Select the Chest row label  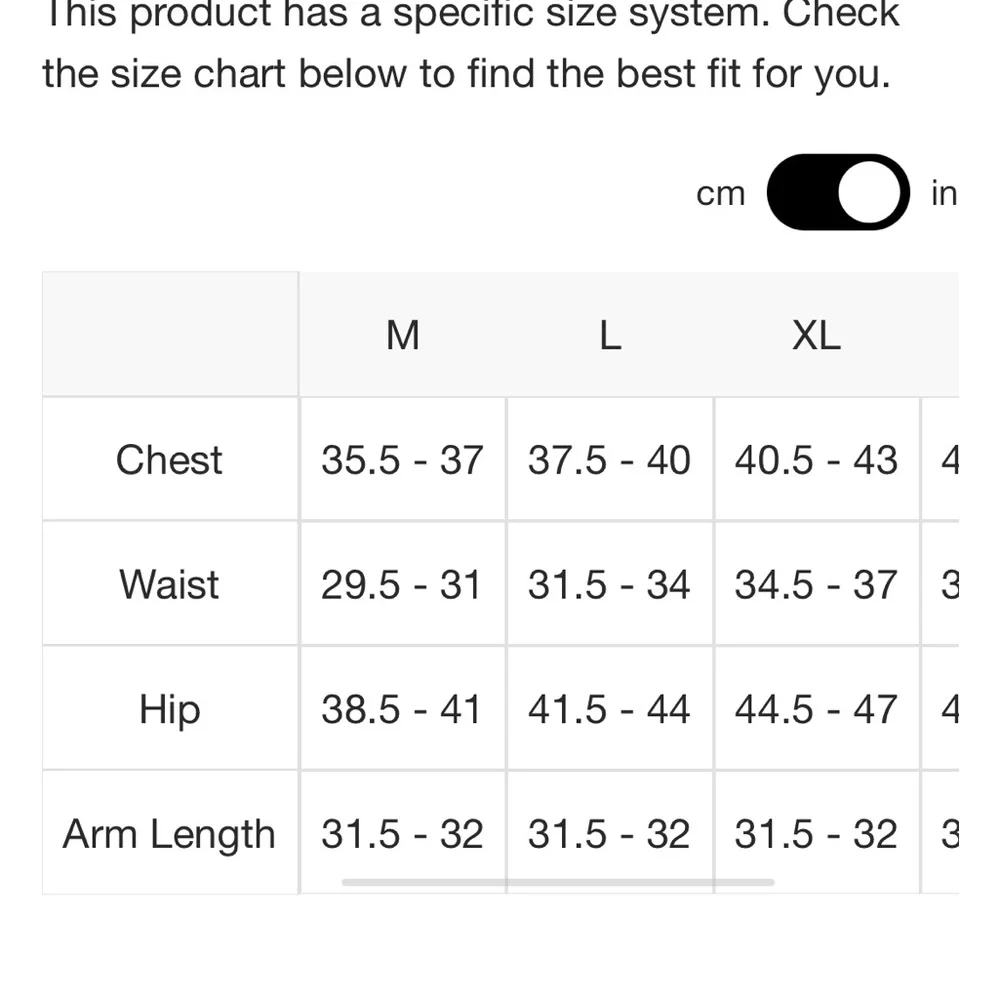pos(169,460)
